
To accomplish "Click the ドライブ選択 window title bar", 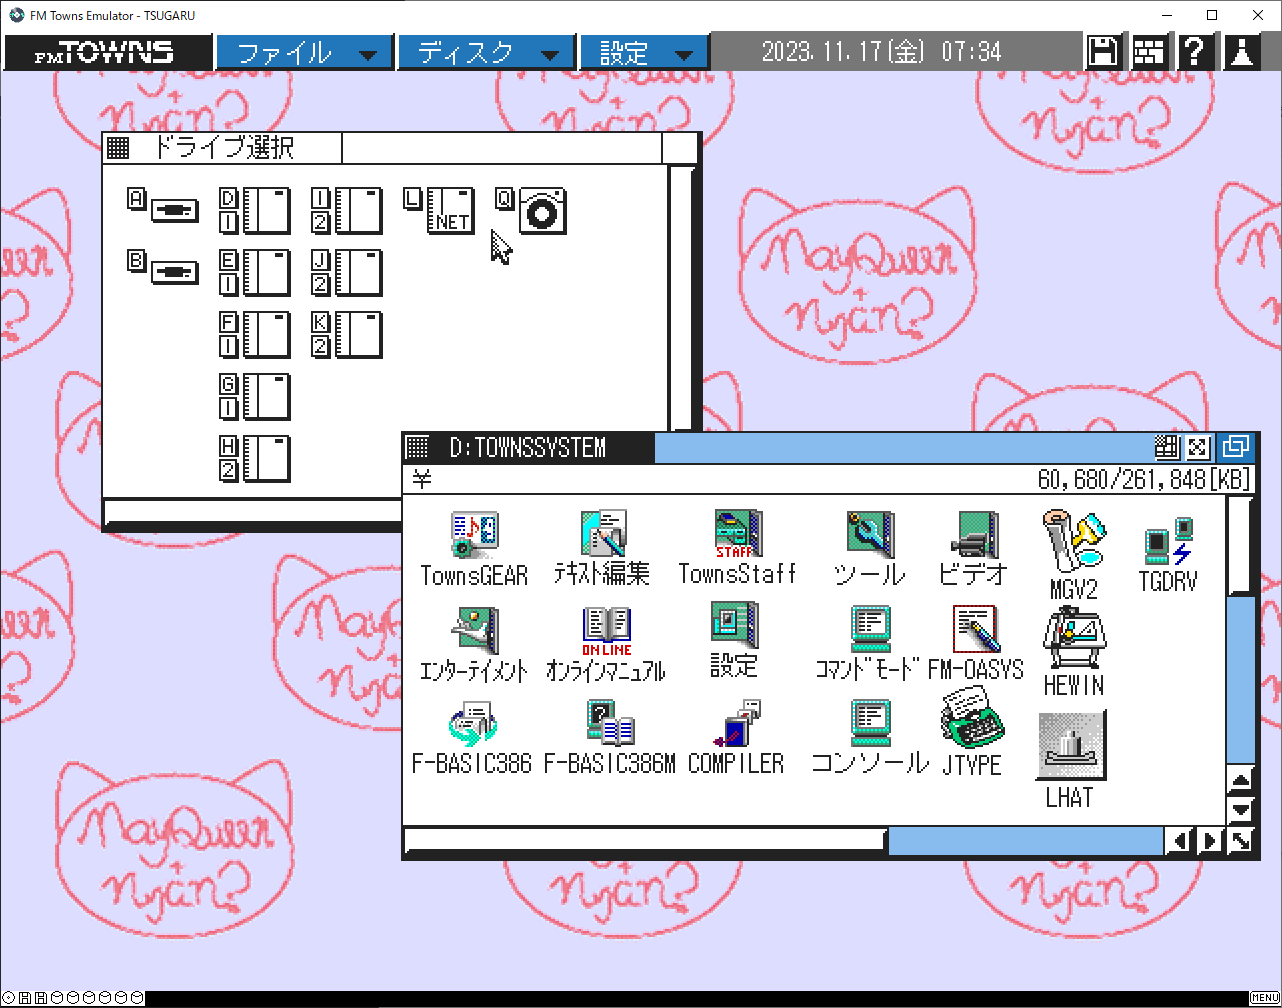I will pyautogui.click(x=400, y=148).
